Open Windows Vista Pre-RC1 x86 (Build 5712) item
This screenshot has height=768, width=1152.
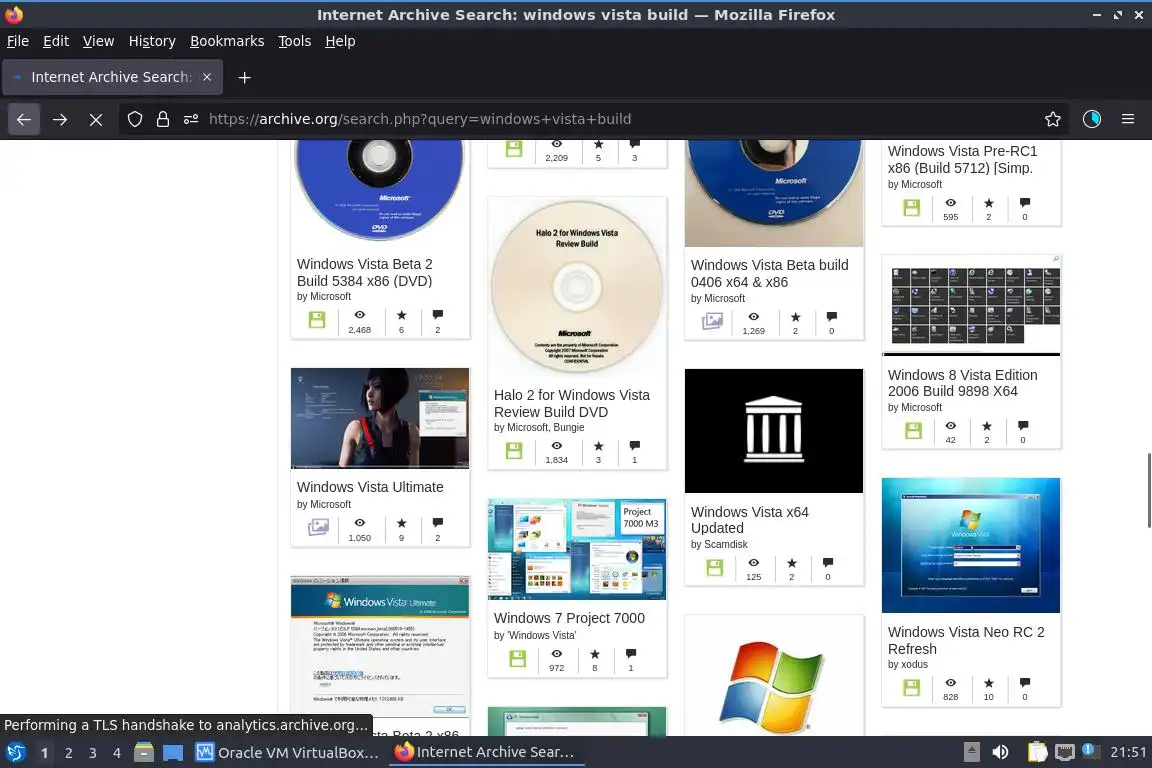(962, 159)
